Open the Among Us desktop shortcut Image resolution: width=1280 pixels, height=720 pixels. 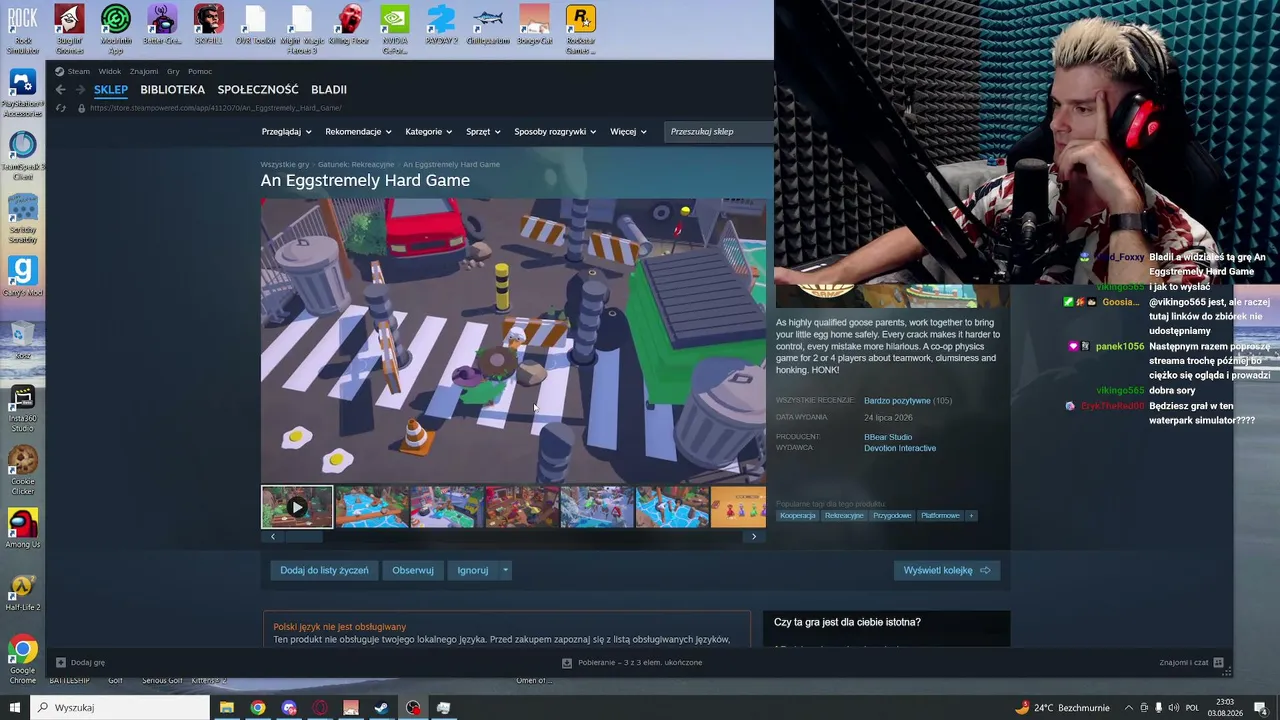coord(22,529)
